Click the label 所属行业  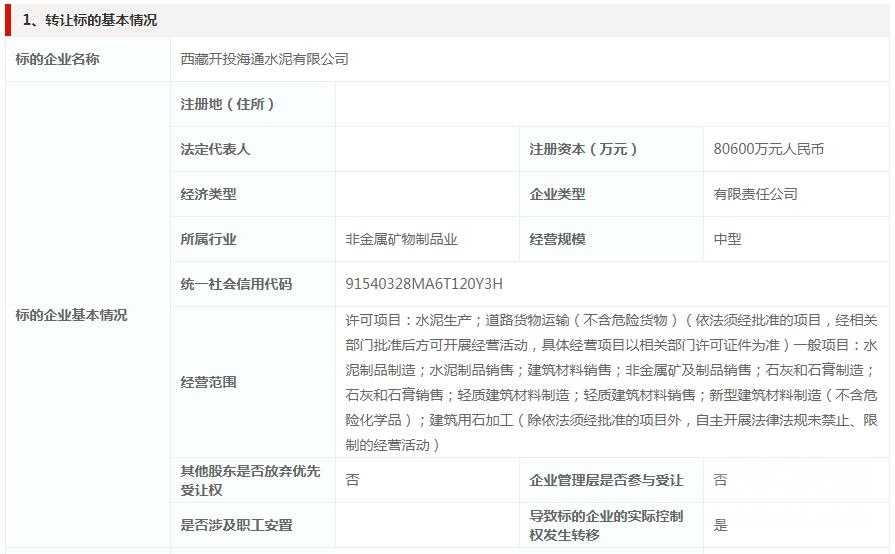point(208,240)
